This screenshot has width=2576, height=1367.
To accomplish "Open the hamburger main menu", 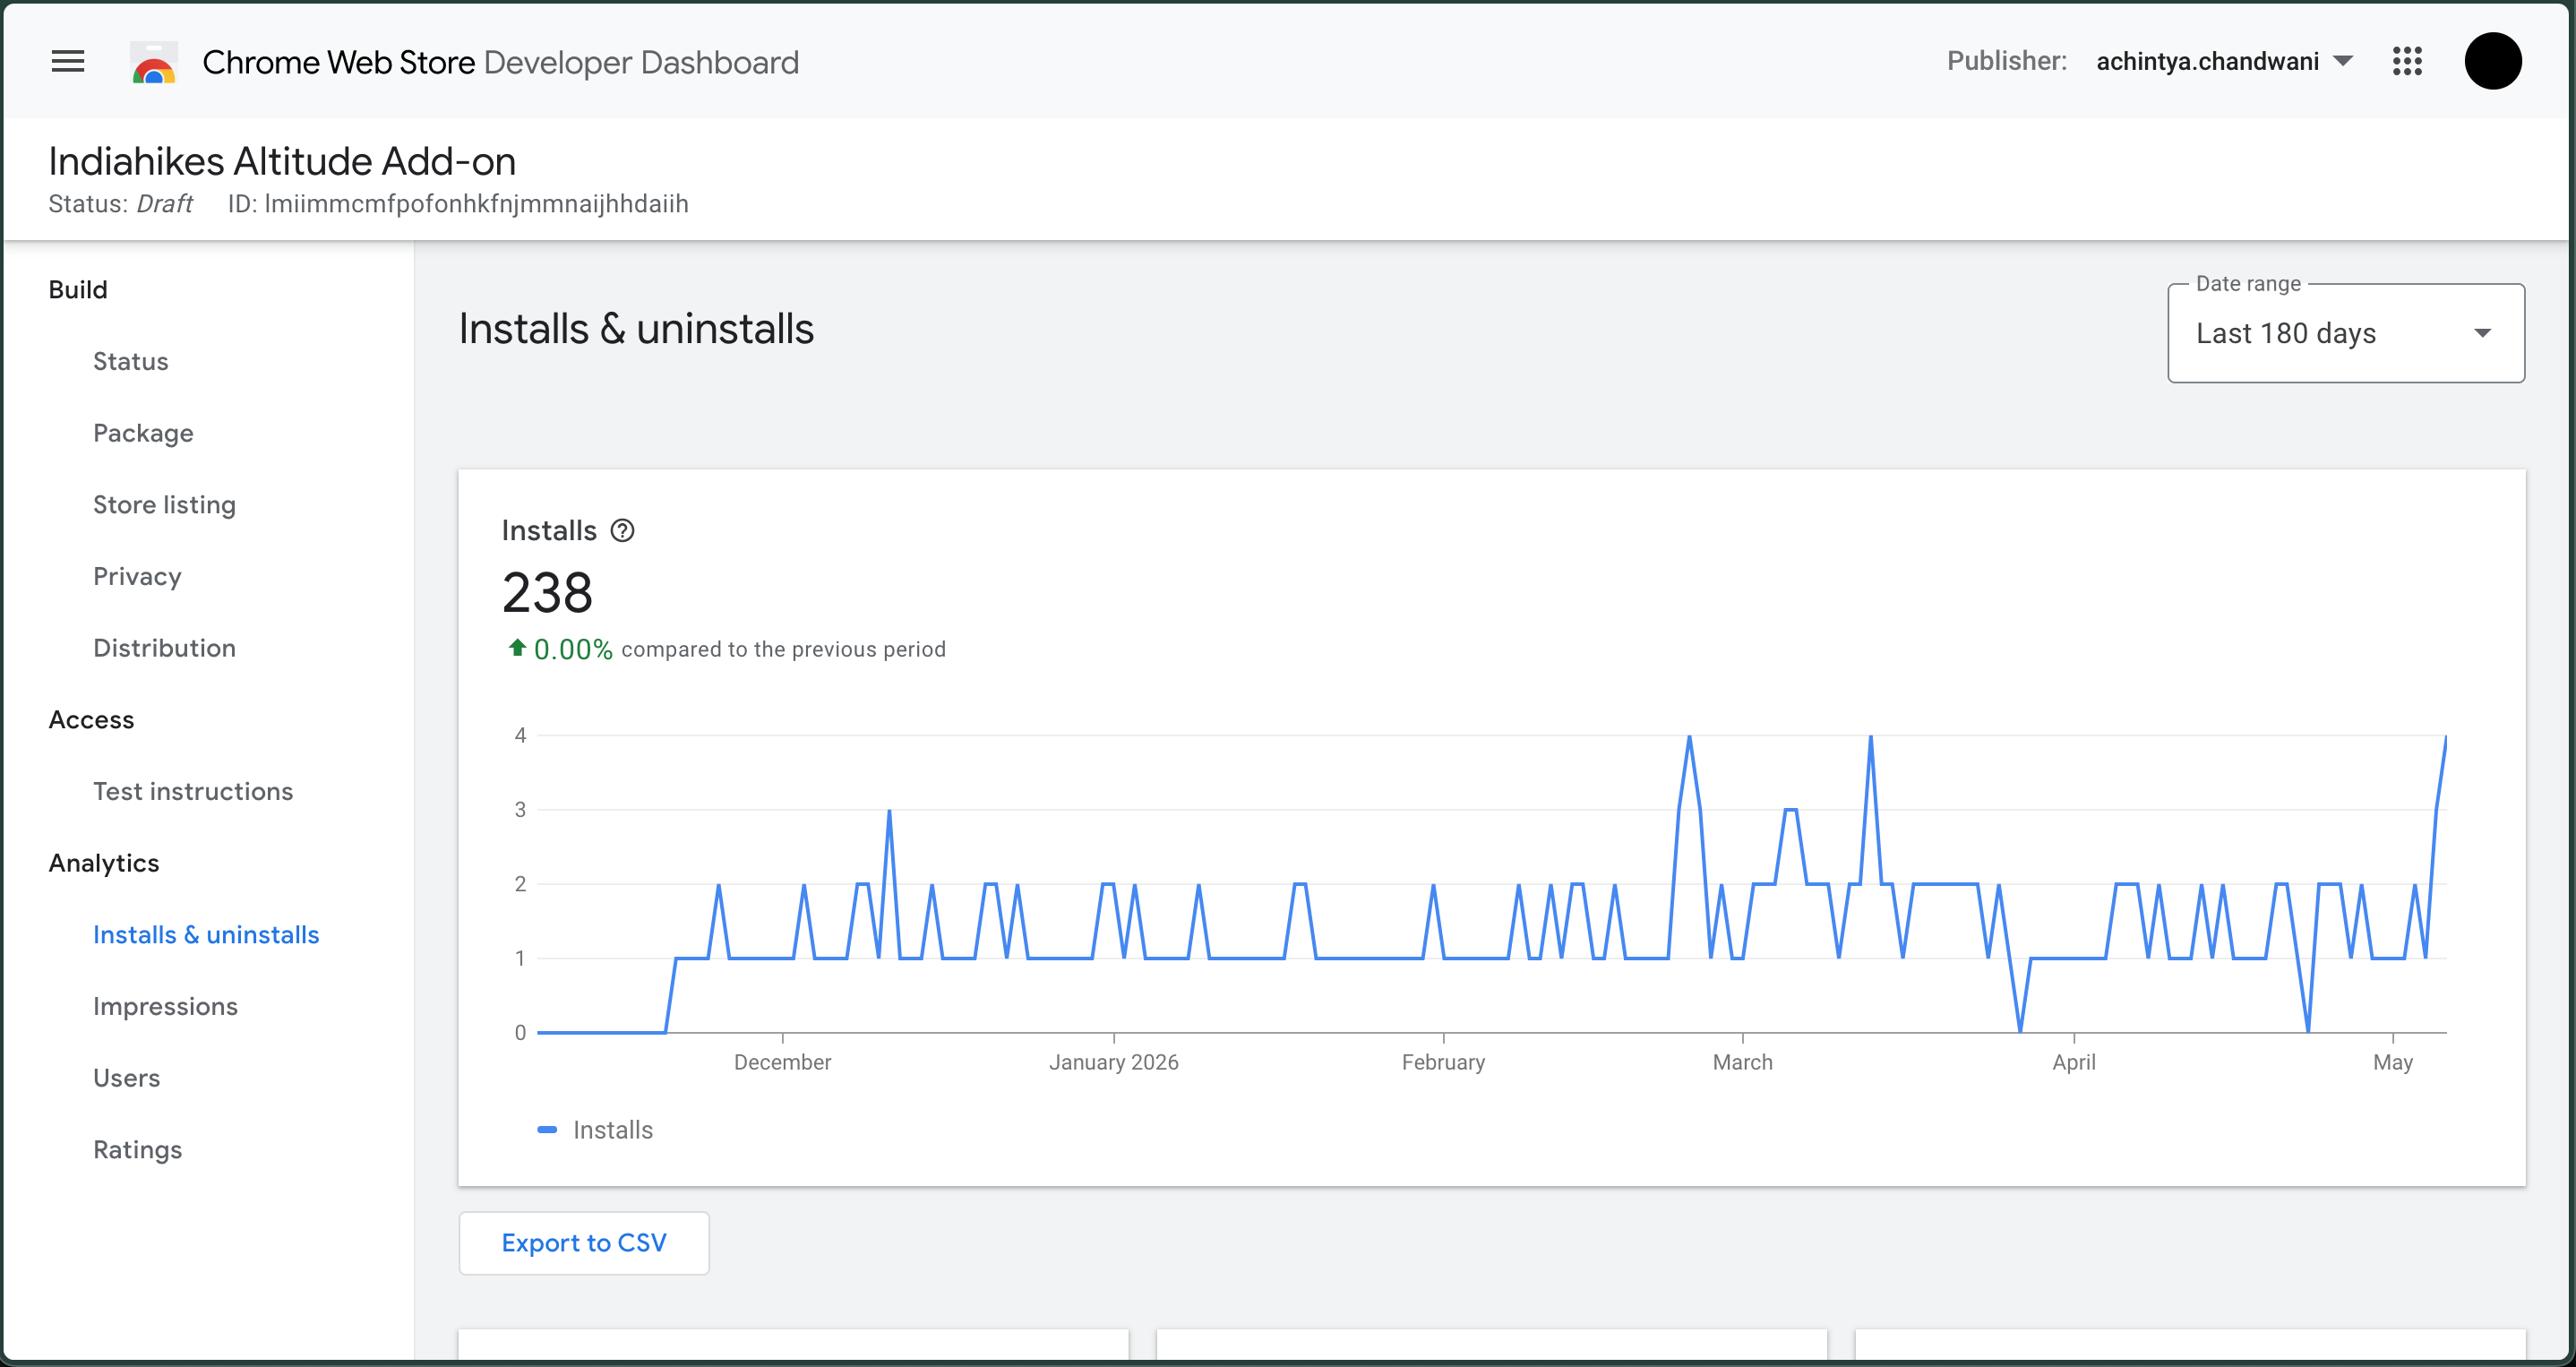I will point(68,61).
